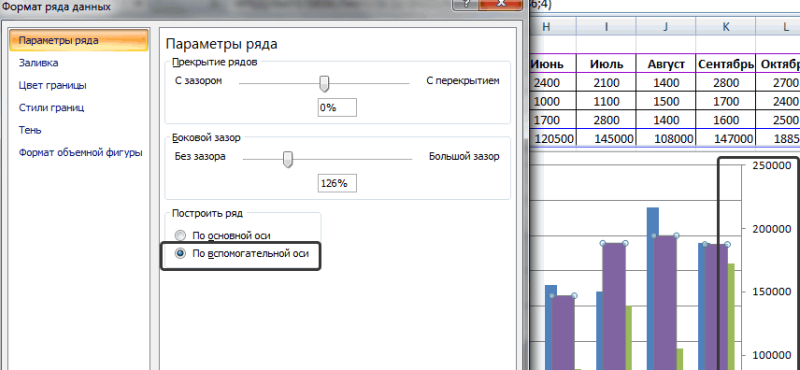Select column J header
Screen dimensions: 800x370
click(x=665, y=27)
